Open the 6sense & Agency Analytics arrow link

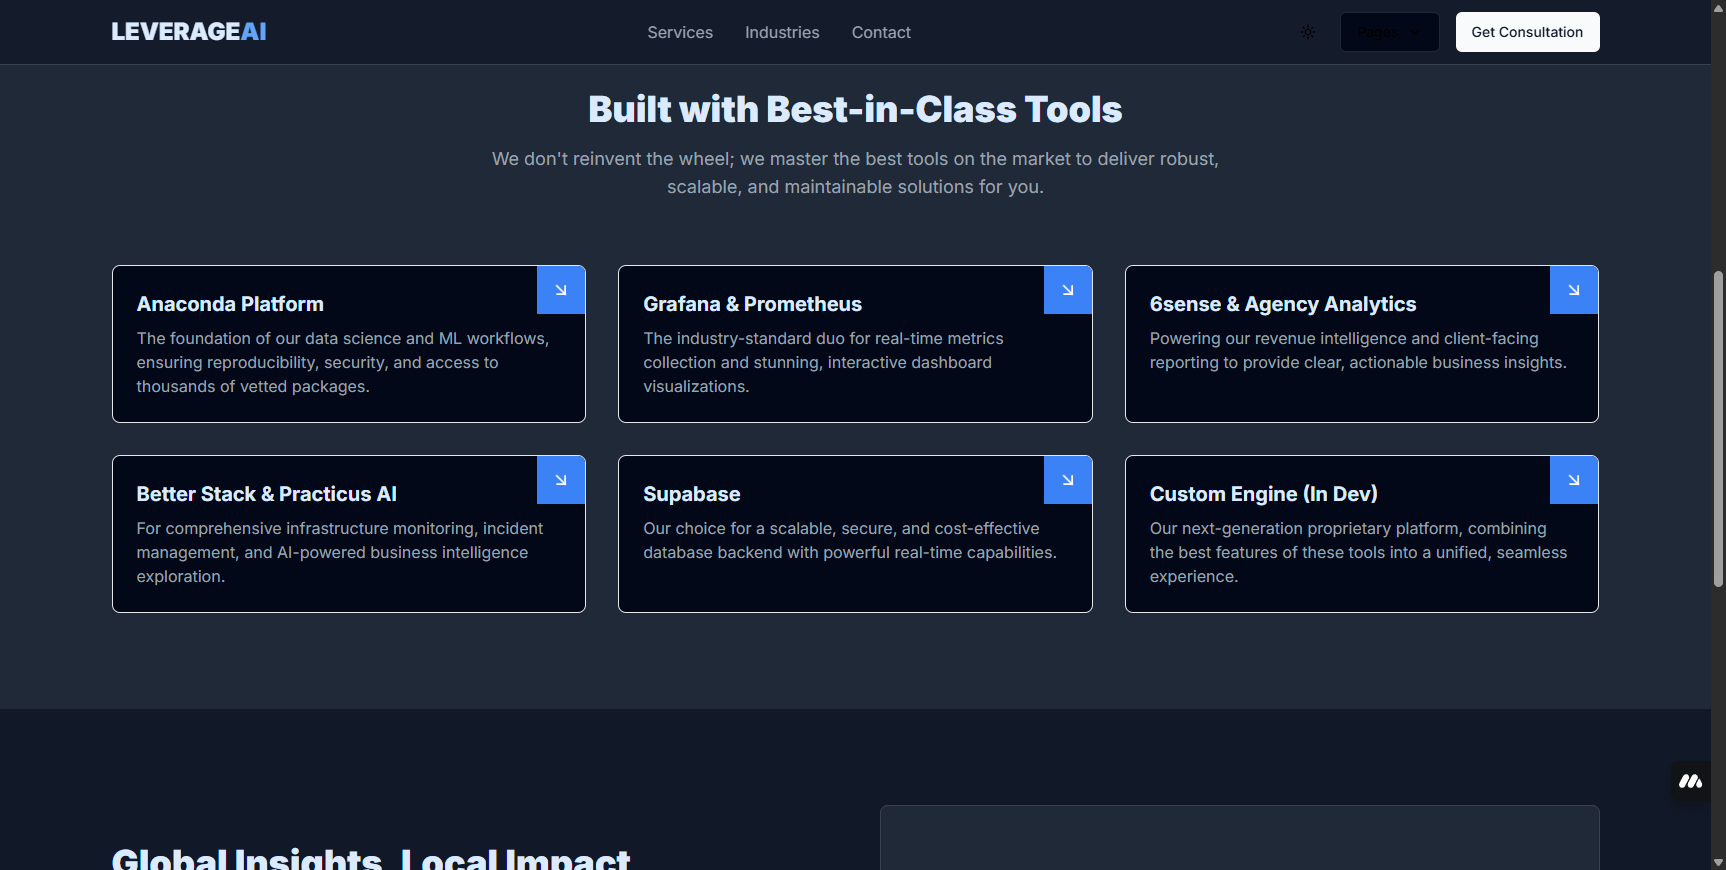pyautogui.click(x=1573, y=290)
